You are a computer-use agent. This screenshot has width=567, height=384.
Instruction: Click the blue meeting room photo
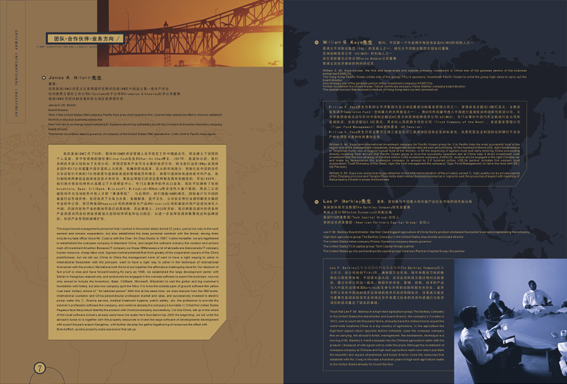(x=511, y=321)
